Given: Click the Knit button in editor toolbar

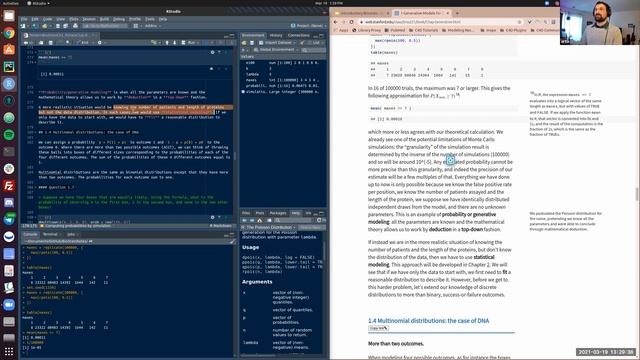Looking at the screenshot, I should 83,42.
